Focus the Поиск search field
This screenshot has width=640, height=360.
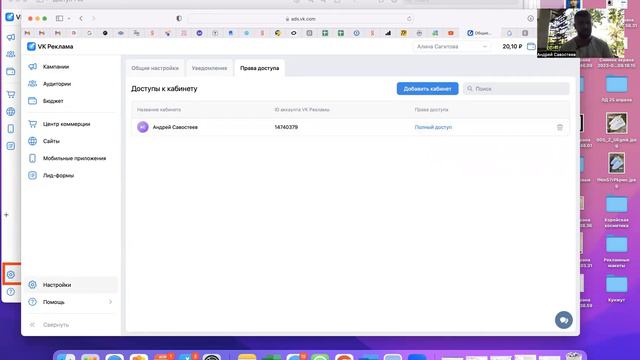[x=516, y=89]
